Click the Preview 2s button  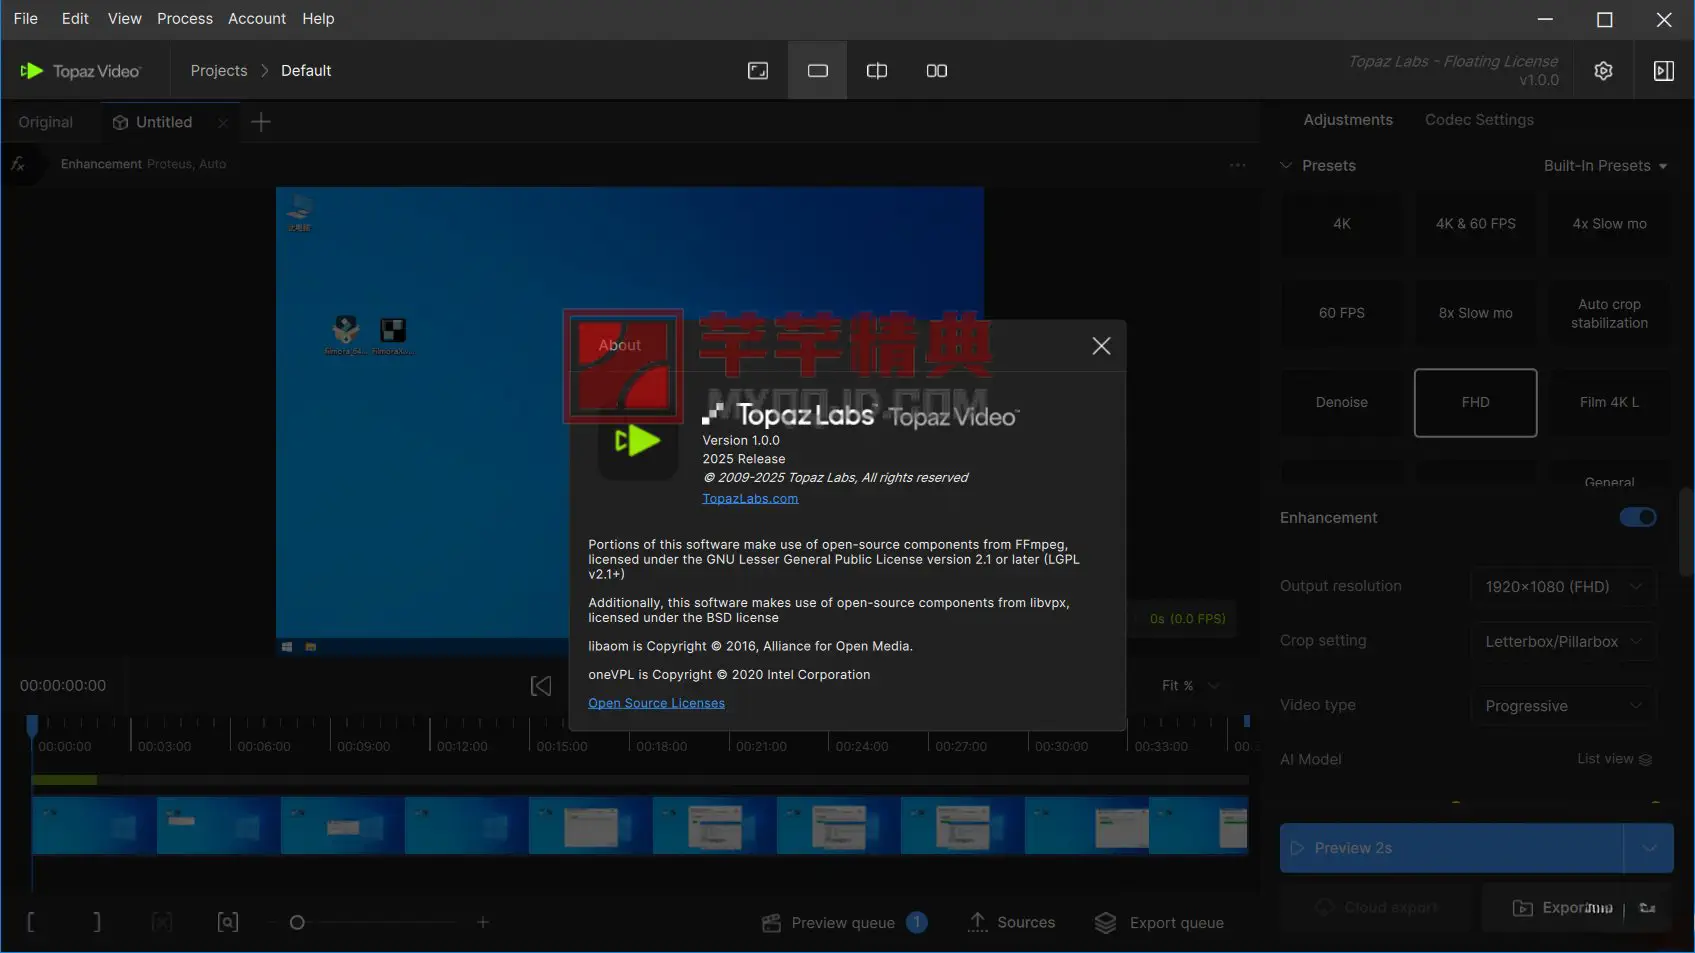(1451, 848)
